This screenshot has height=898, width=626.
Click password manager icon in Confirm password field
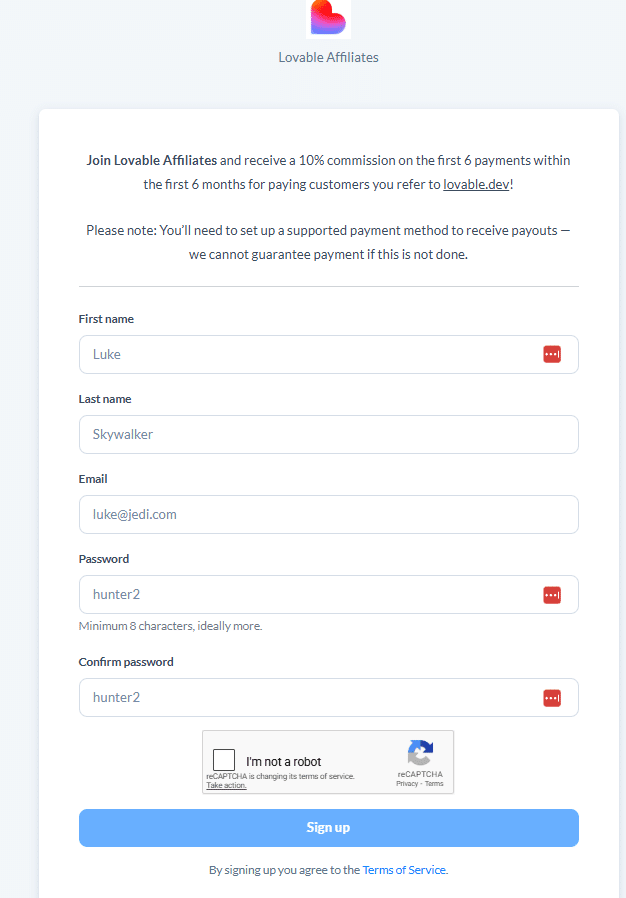click(x=552, y=698)
